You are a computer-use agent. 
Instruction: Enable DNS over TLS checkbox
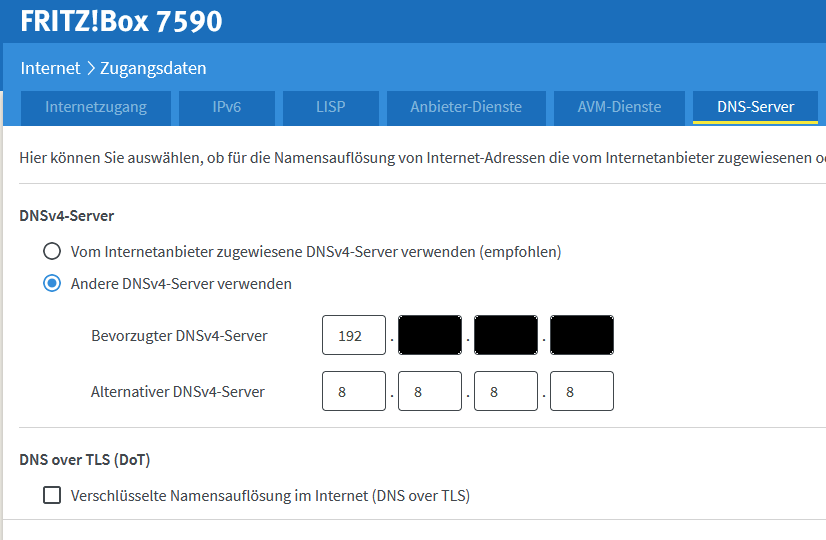point(52,495)
